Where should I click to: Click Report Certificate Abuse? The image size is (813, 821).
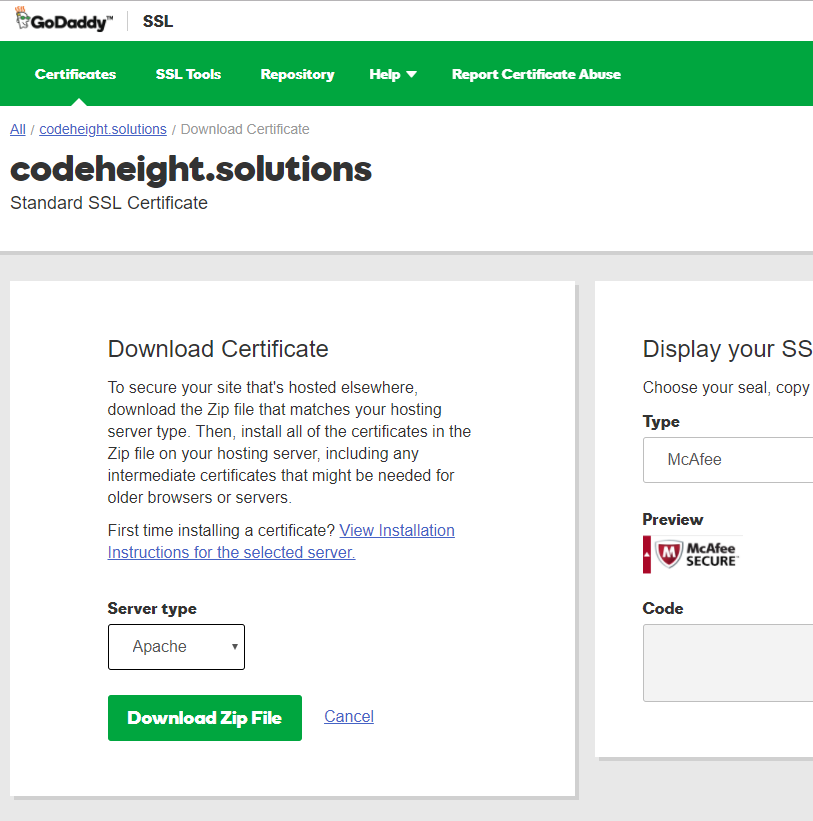536,73
